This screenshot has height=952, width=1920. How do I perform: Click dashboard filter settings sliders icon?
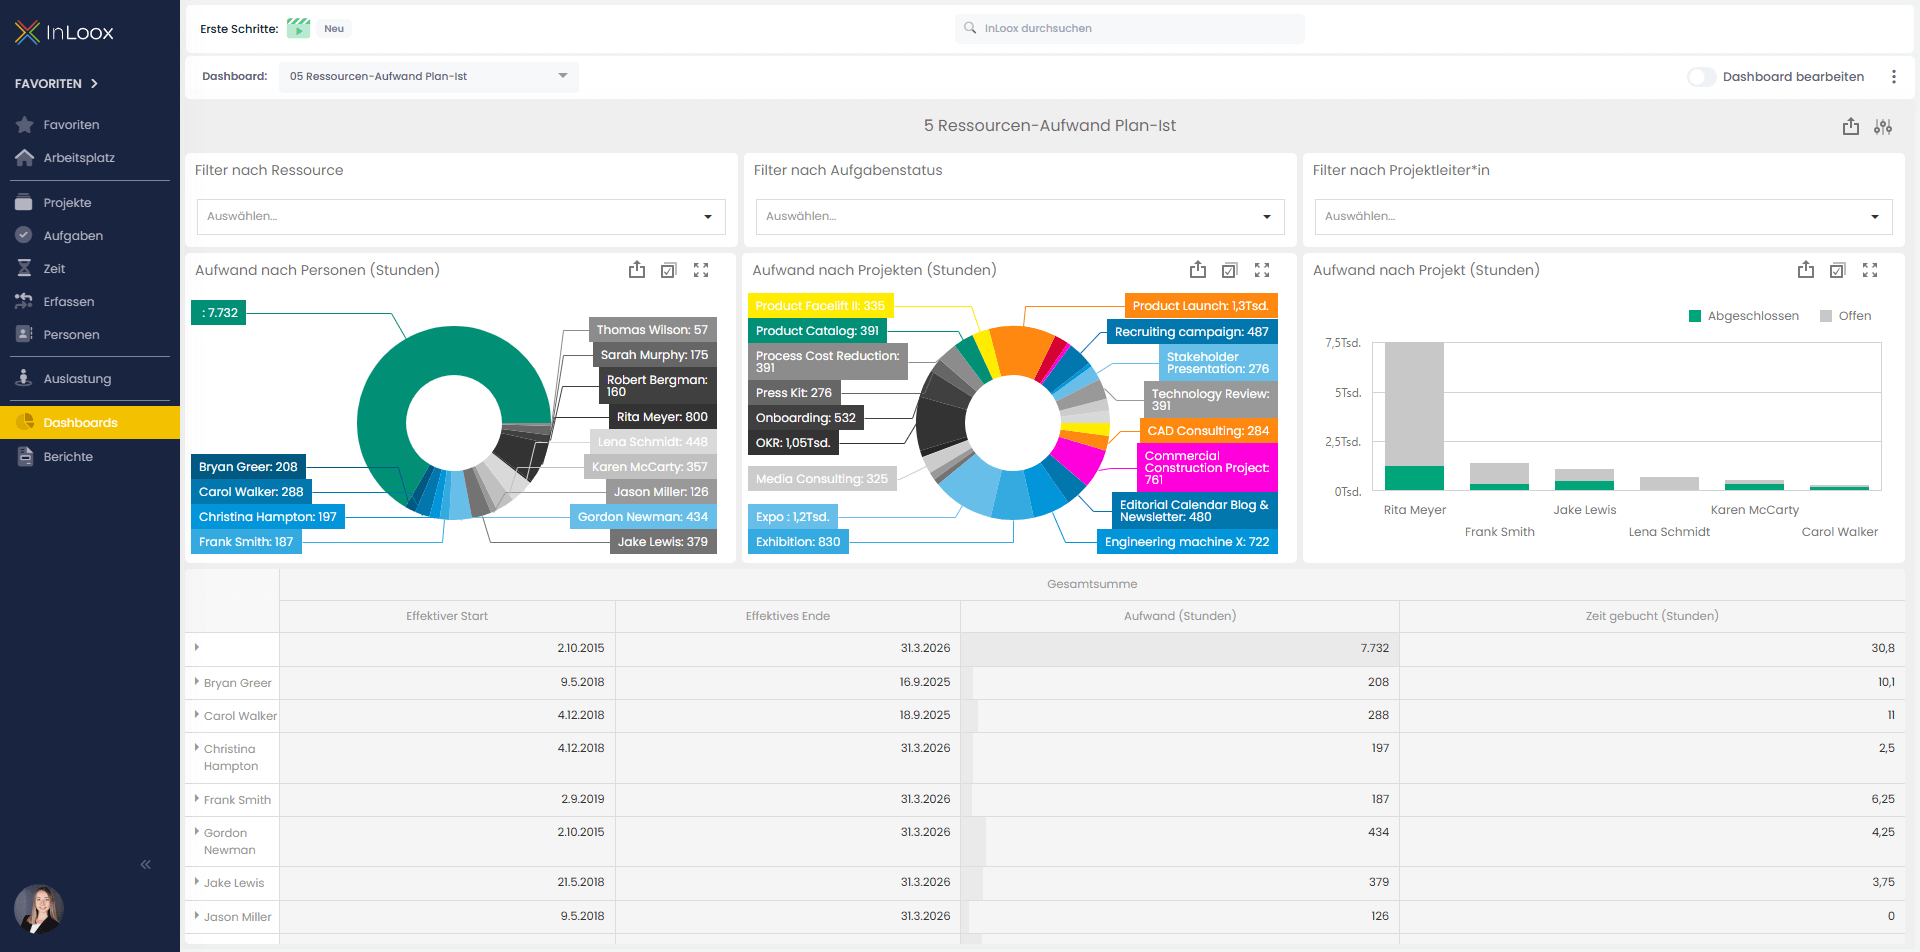[1883, 127]
